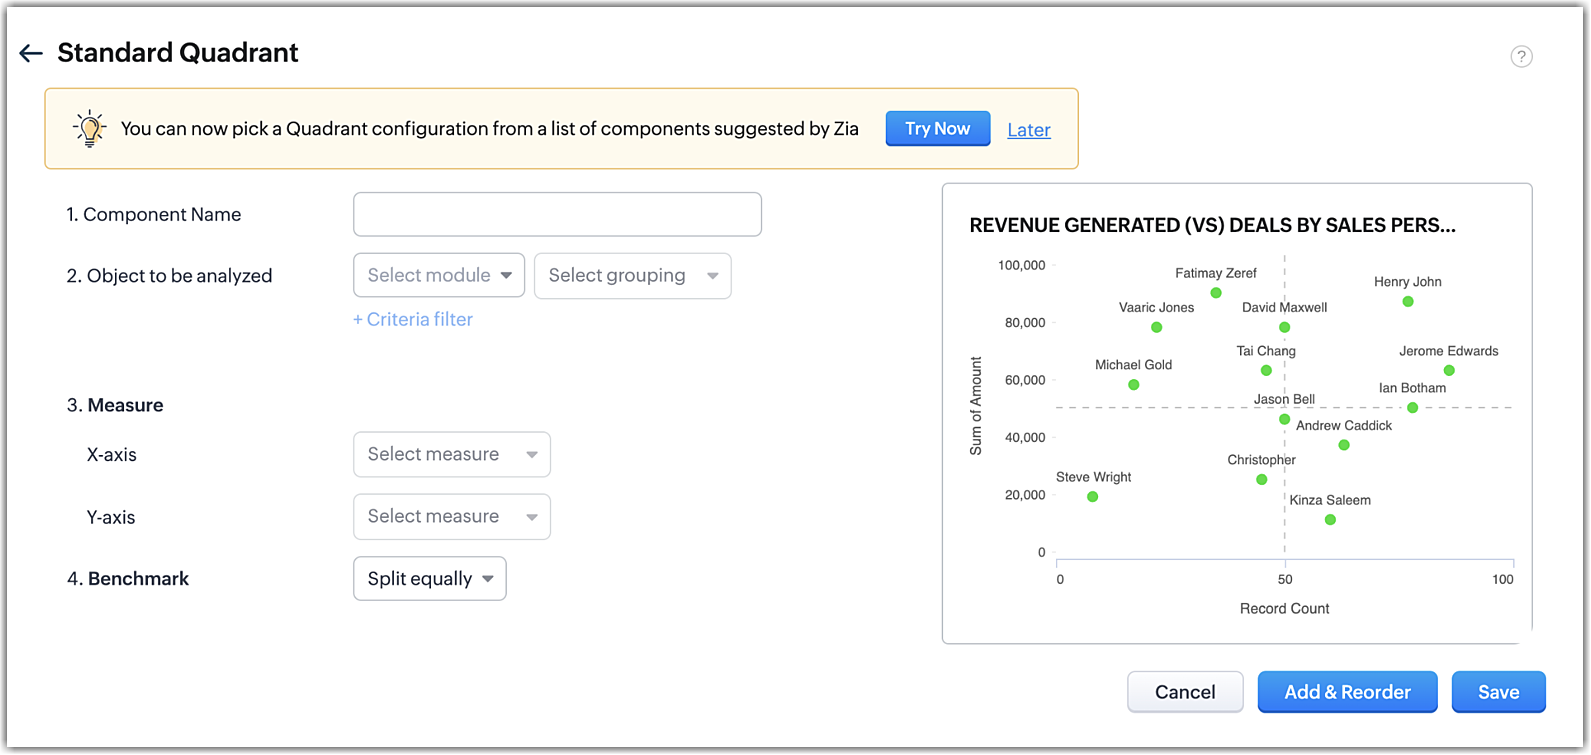Click the lightbulb suggestion icon
Screen dimensions: 1591x755
click(x=90, y=129)
